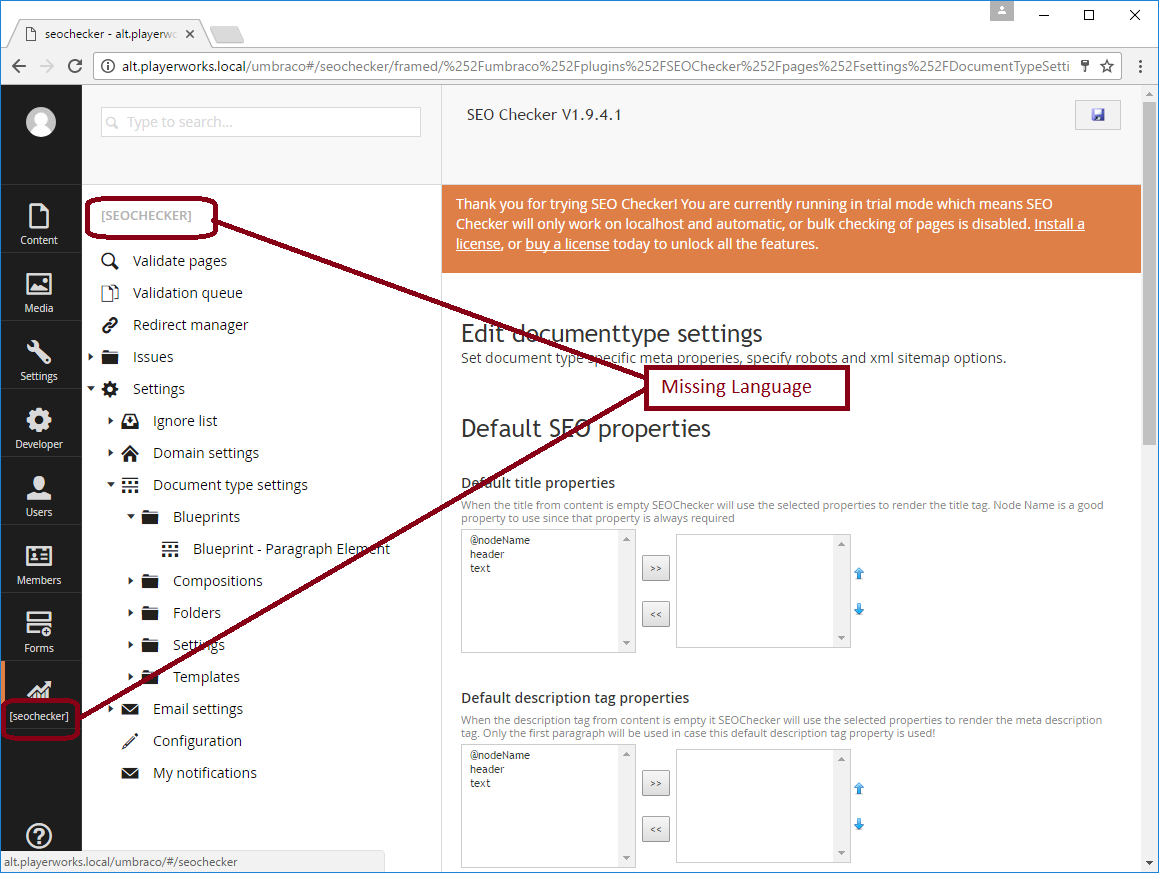Open the Members section
The width and height of the screenshot is (1159, 873).
click(x=39, y=565)
